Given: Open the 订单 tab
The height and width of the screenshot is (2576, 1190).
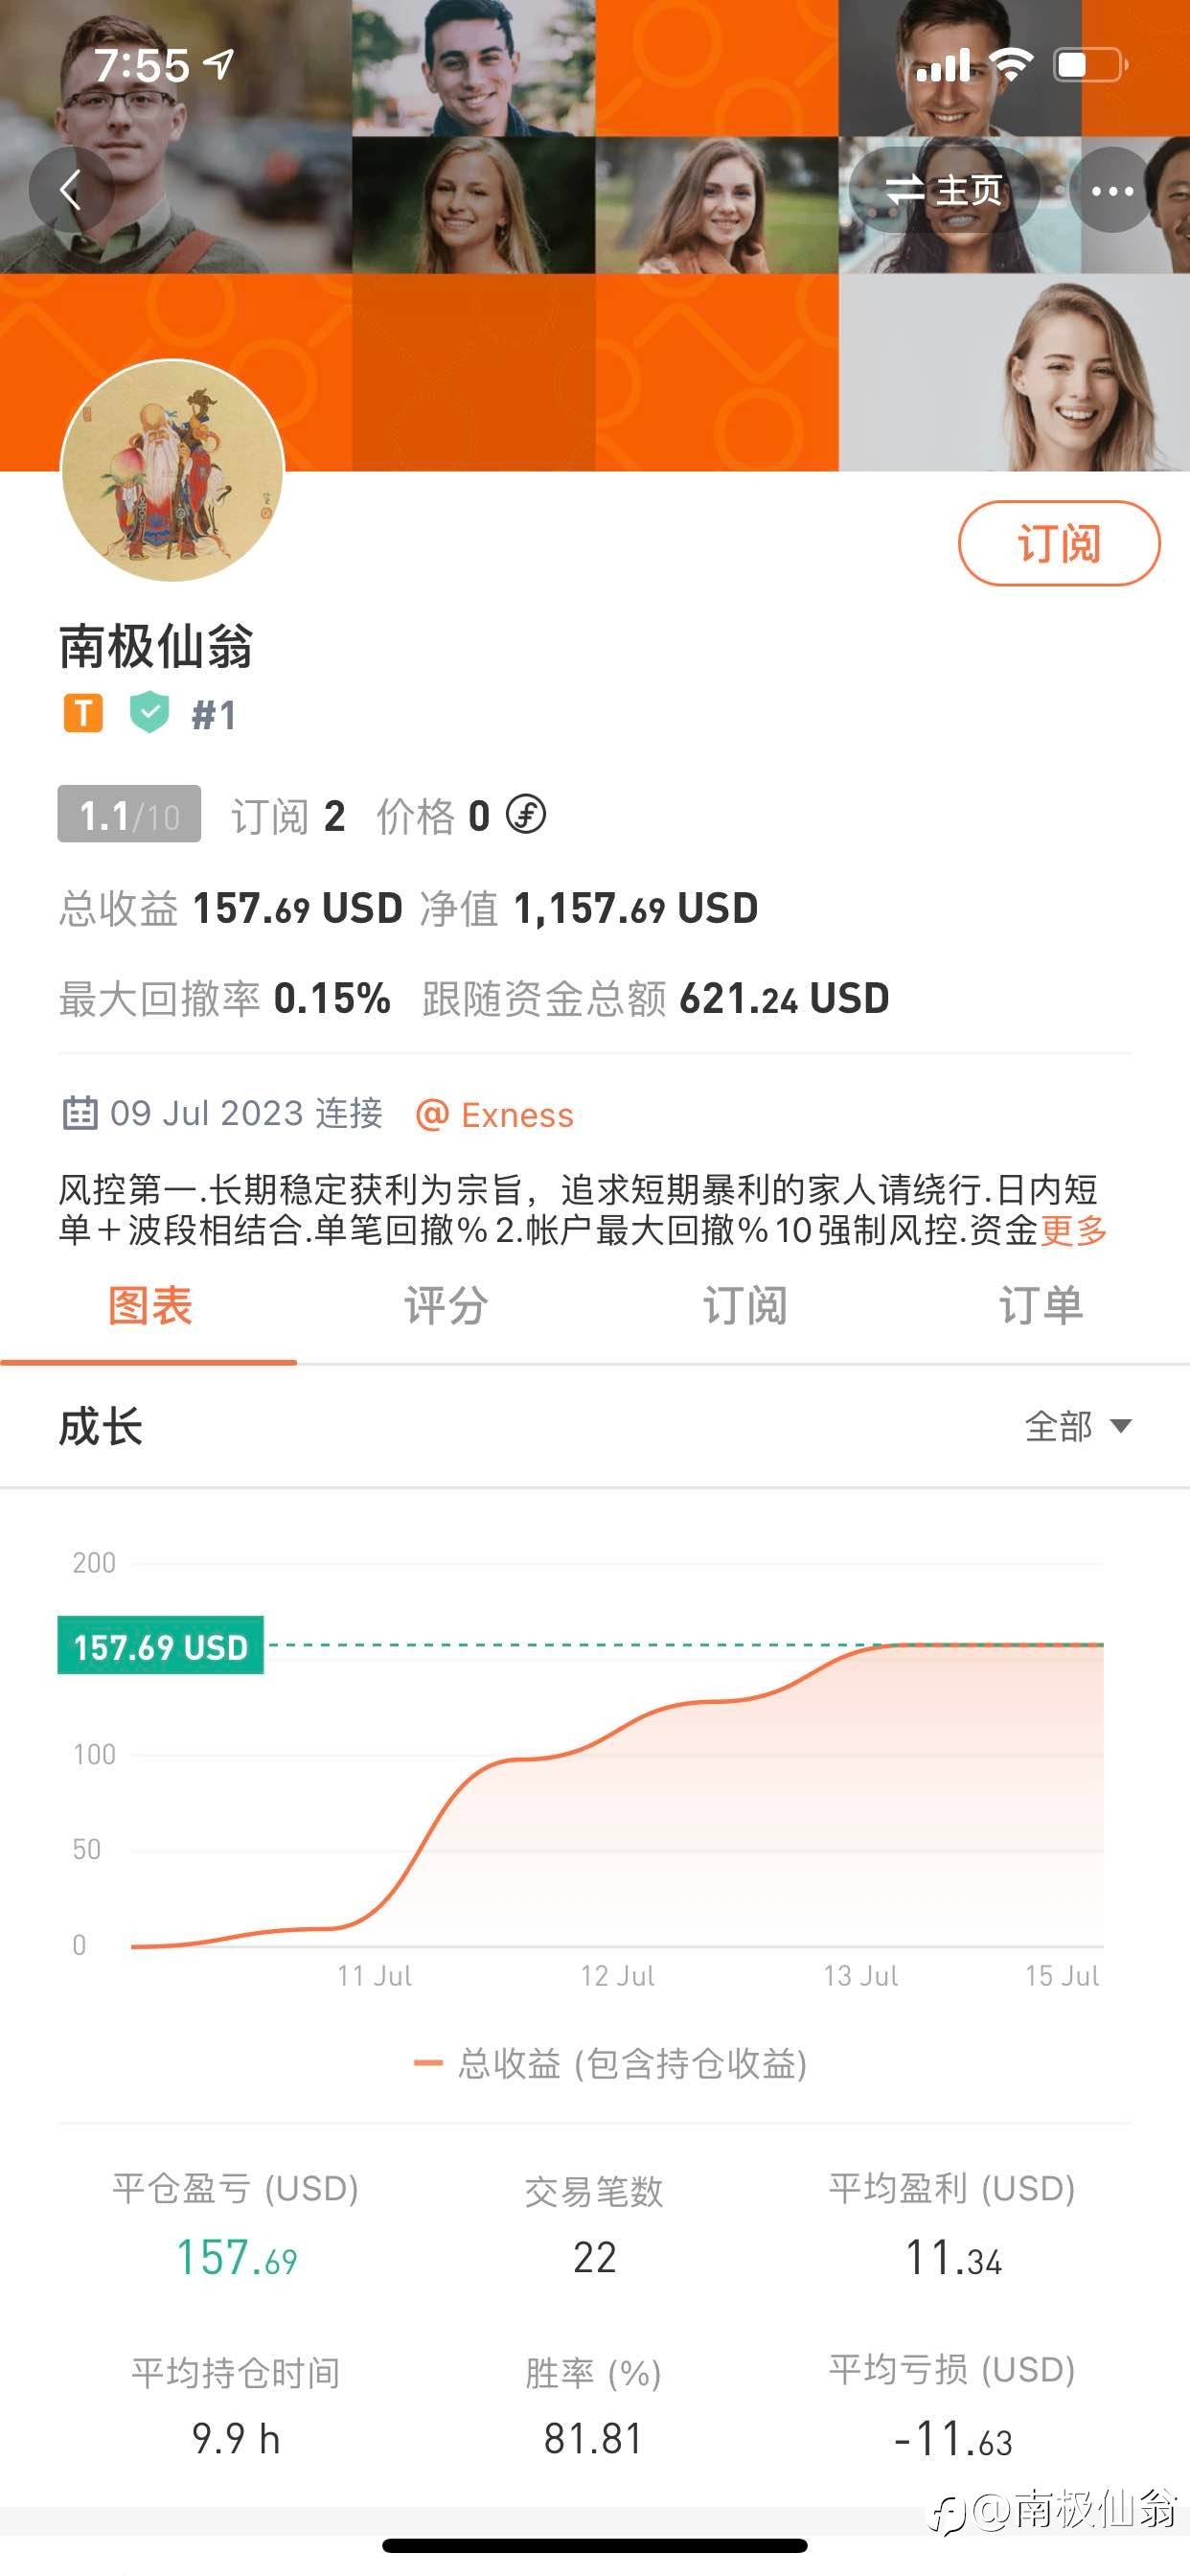Looking at the screenshot, I should (x=1041, y=1306).
